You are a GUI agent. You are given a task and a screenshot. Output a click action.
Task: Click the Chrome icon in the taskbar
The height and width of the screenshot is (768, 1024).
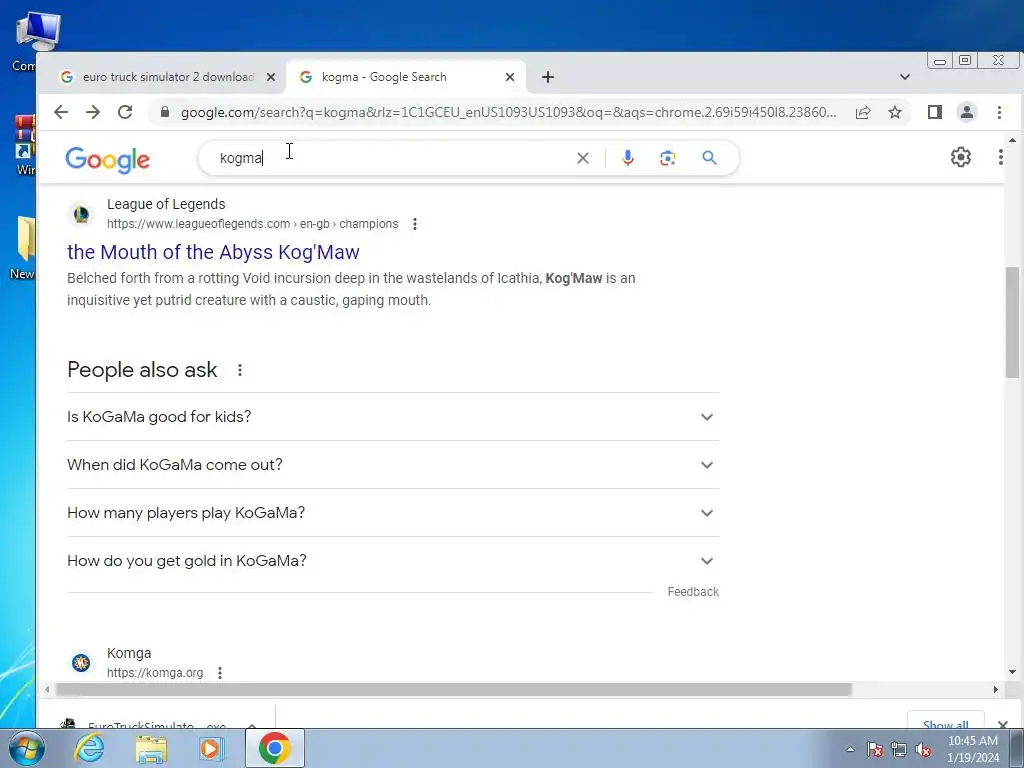click(x=274, y=748)
